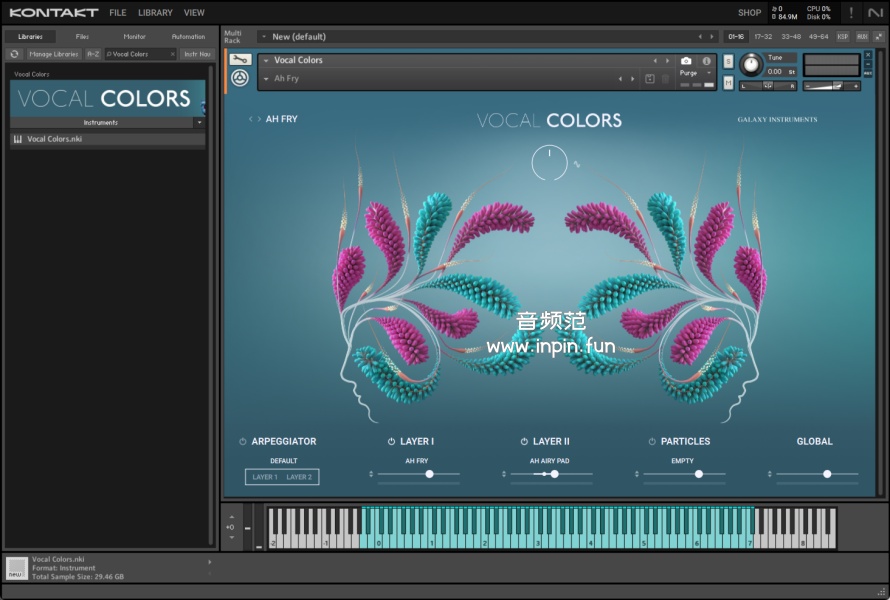Click the Layer I volume slider handle

429,474
